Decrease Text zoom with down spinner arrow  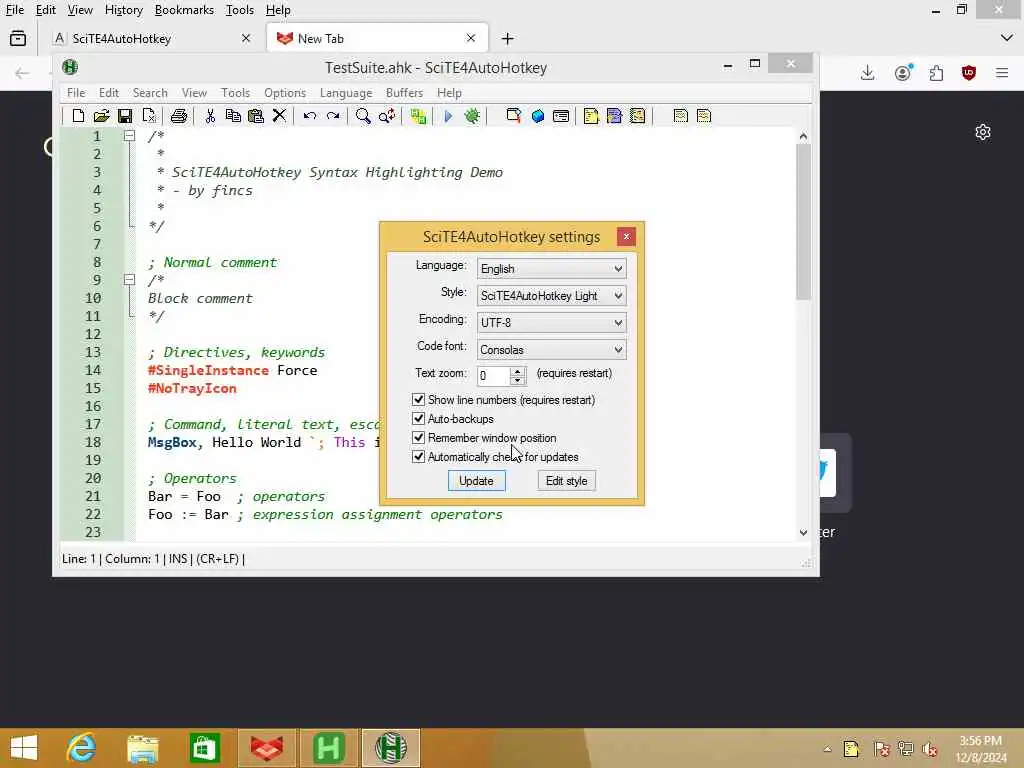point(517,380)
